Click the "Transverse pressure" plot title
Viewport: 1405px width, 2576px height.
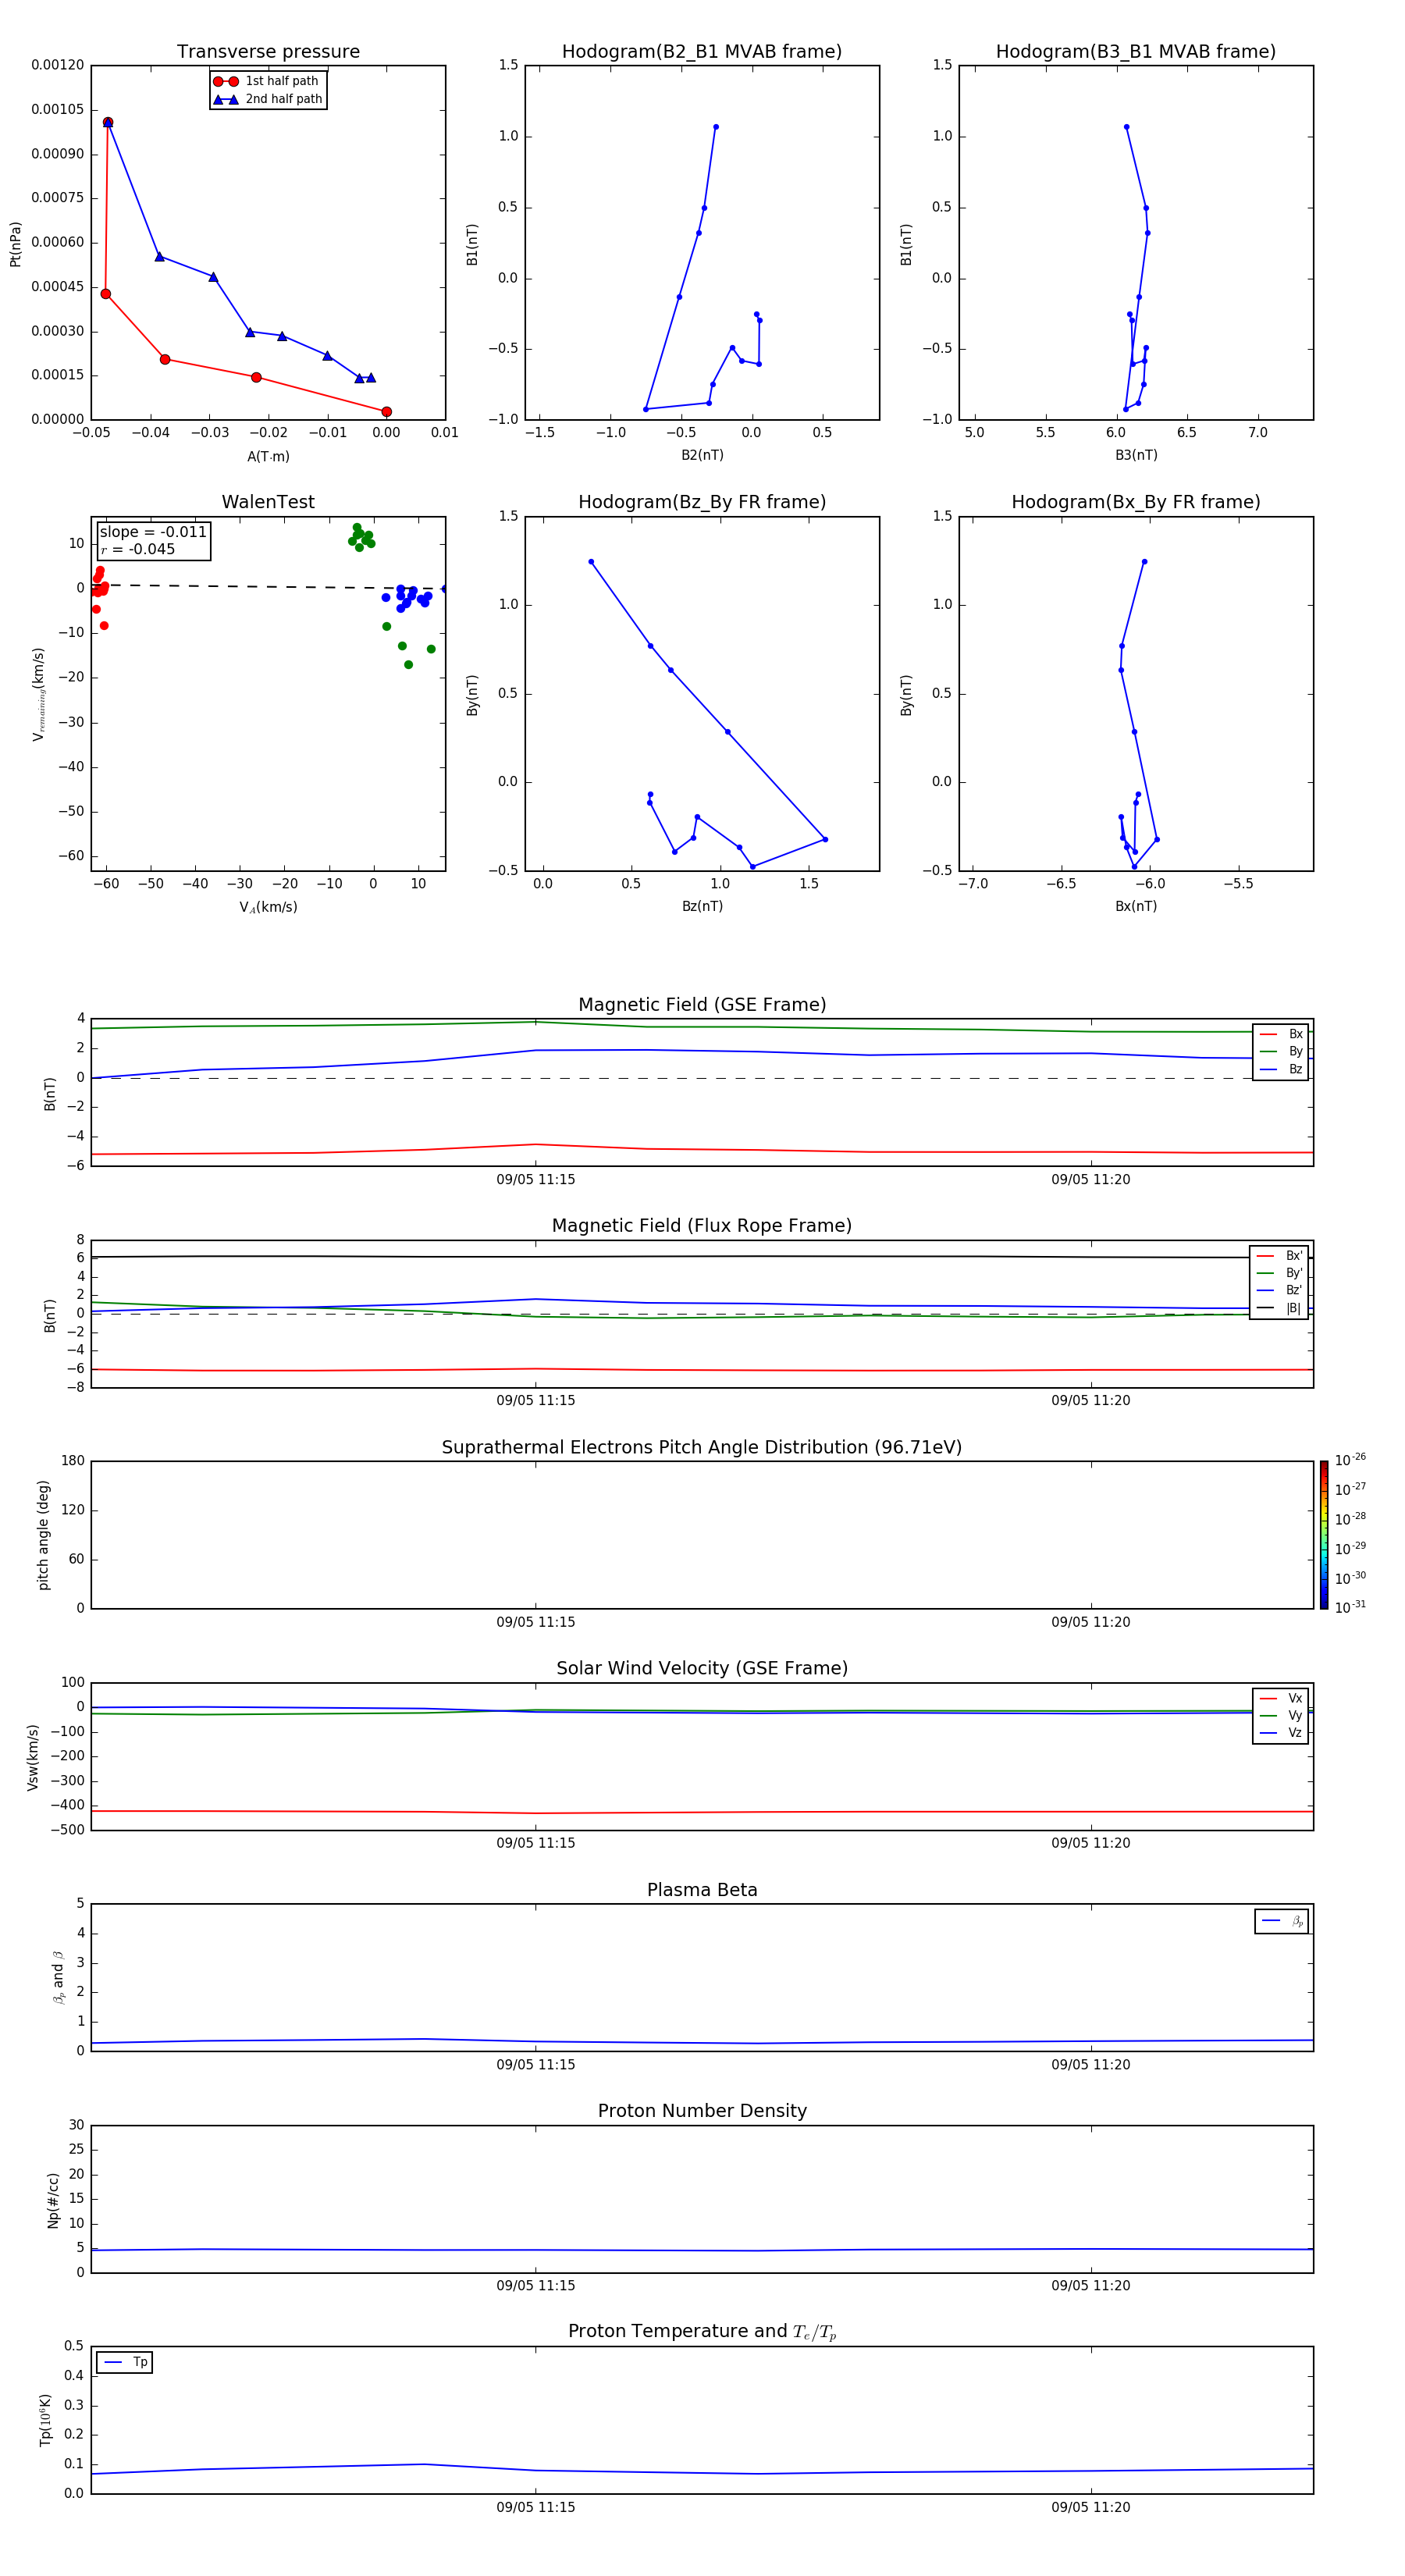point(268,52)
